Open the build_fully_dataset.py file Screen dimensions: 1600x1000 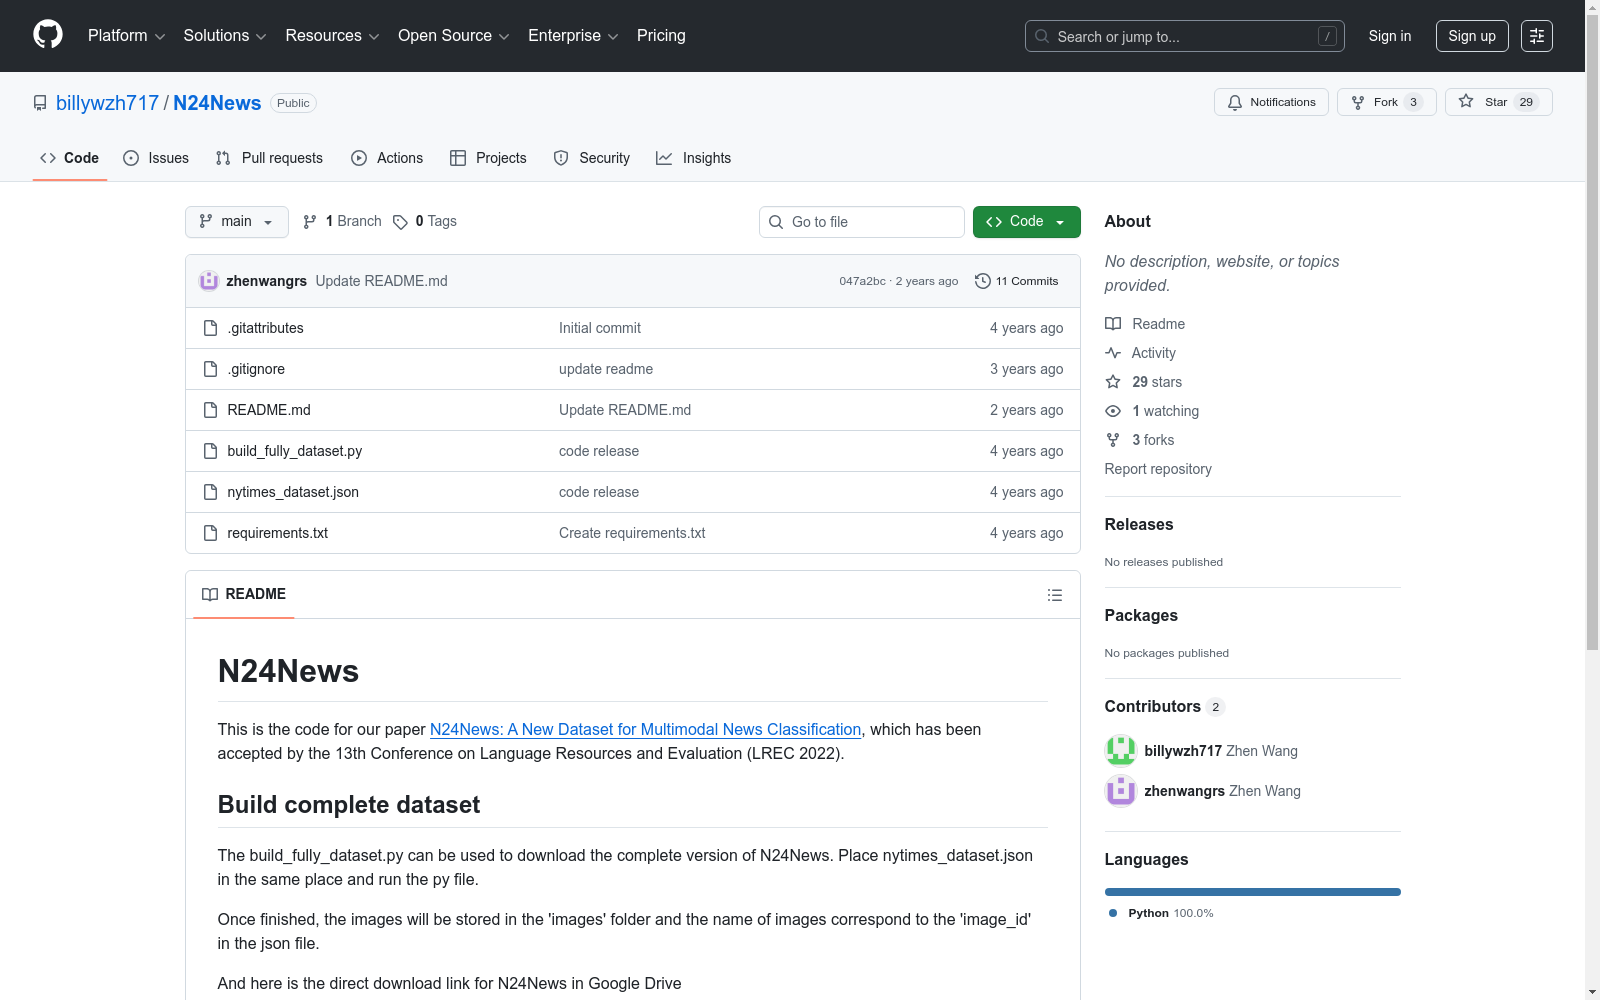(x=295, y=451)
